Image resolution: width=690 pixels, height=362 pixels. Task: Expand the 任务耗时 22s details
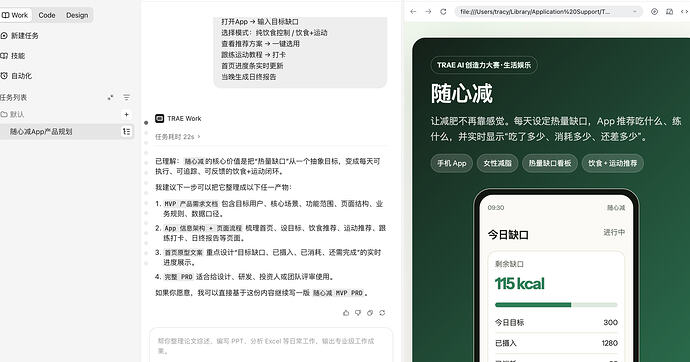point(178,137)
